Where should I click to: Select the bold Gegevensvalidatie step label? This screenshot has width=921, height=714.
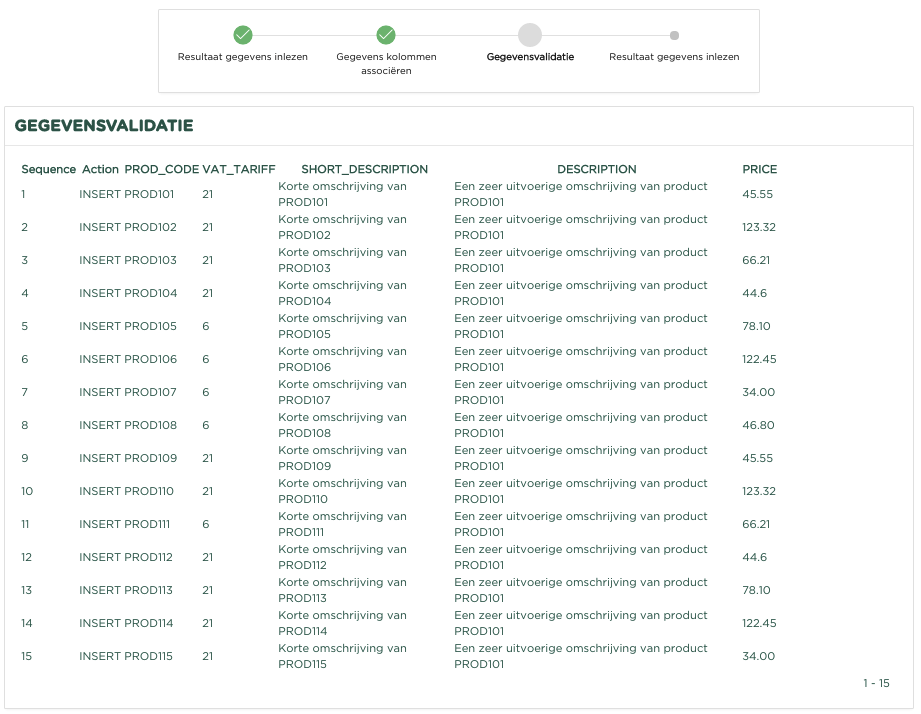click(530, 57)
